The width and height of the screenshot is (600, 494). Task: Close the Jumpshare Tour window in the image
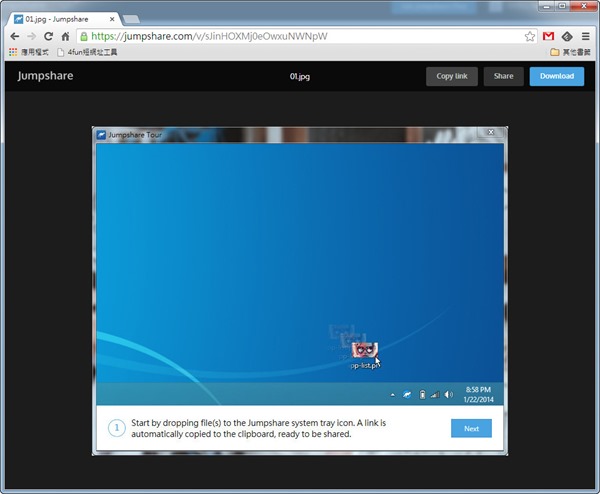click(491, 132)
